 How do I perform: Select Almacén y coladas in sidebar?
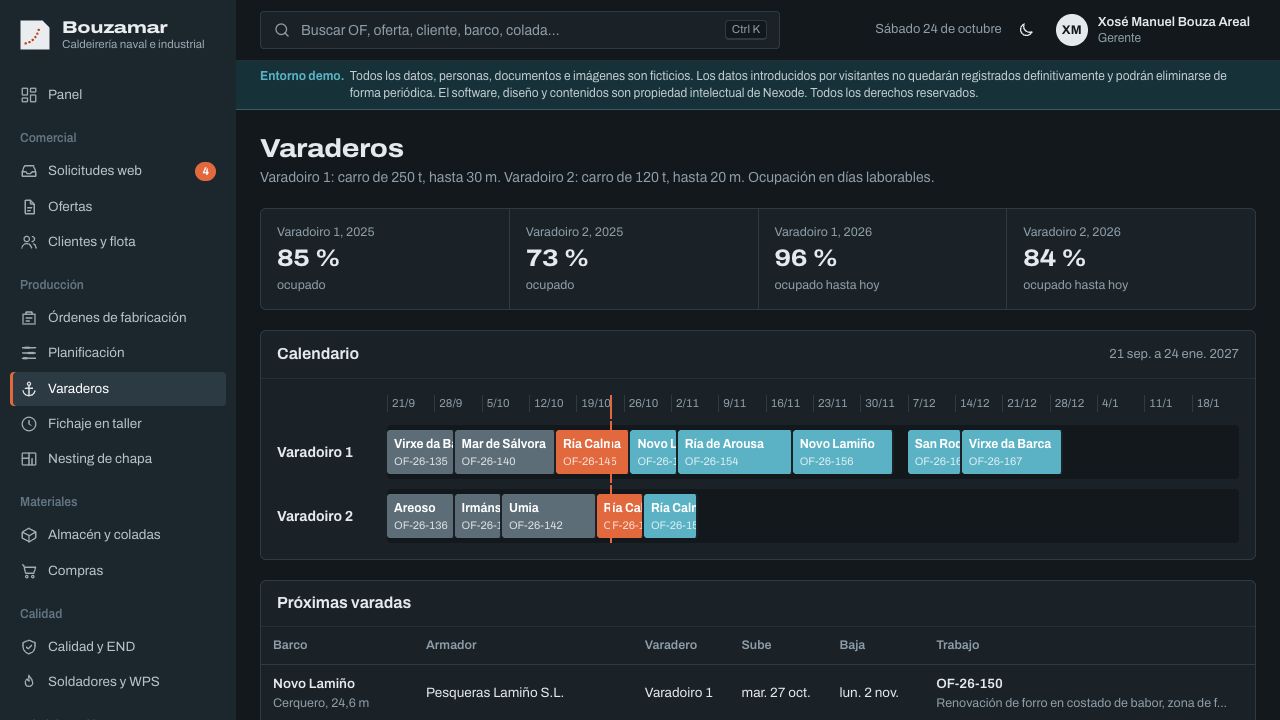(x=118, y=535)
